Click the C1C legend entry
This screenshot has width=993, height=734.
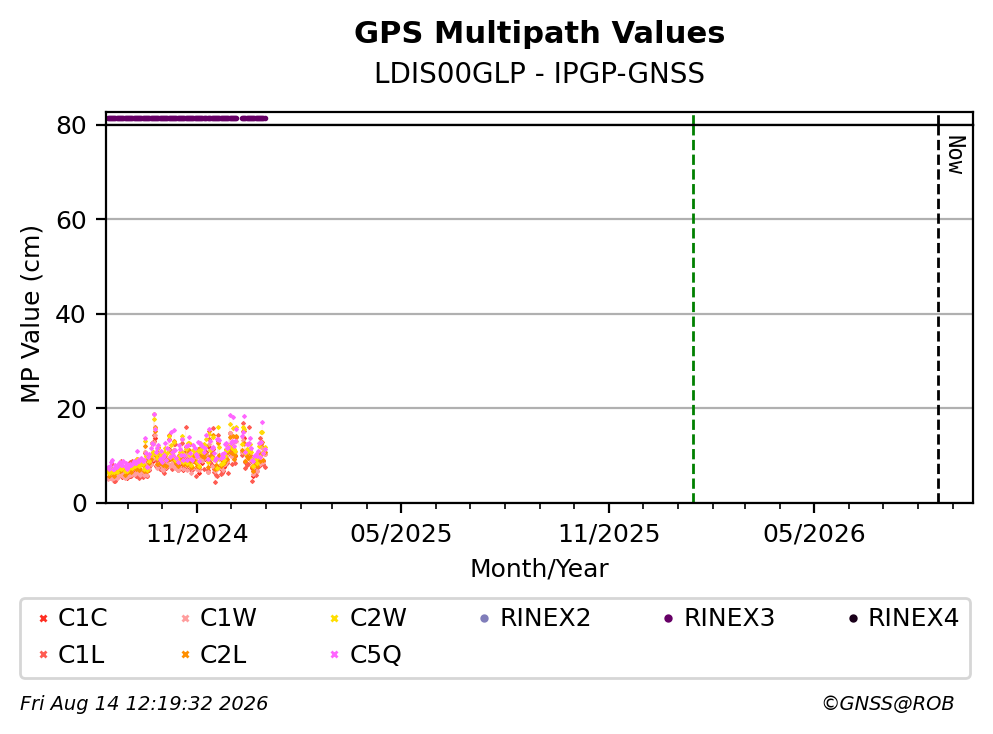click(73, 617)
